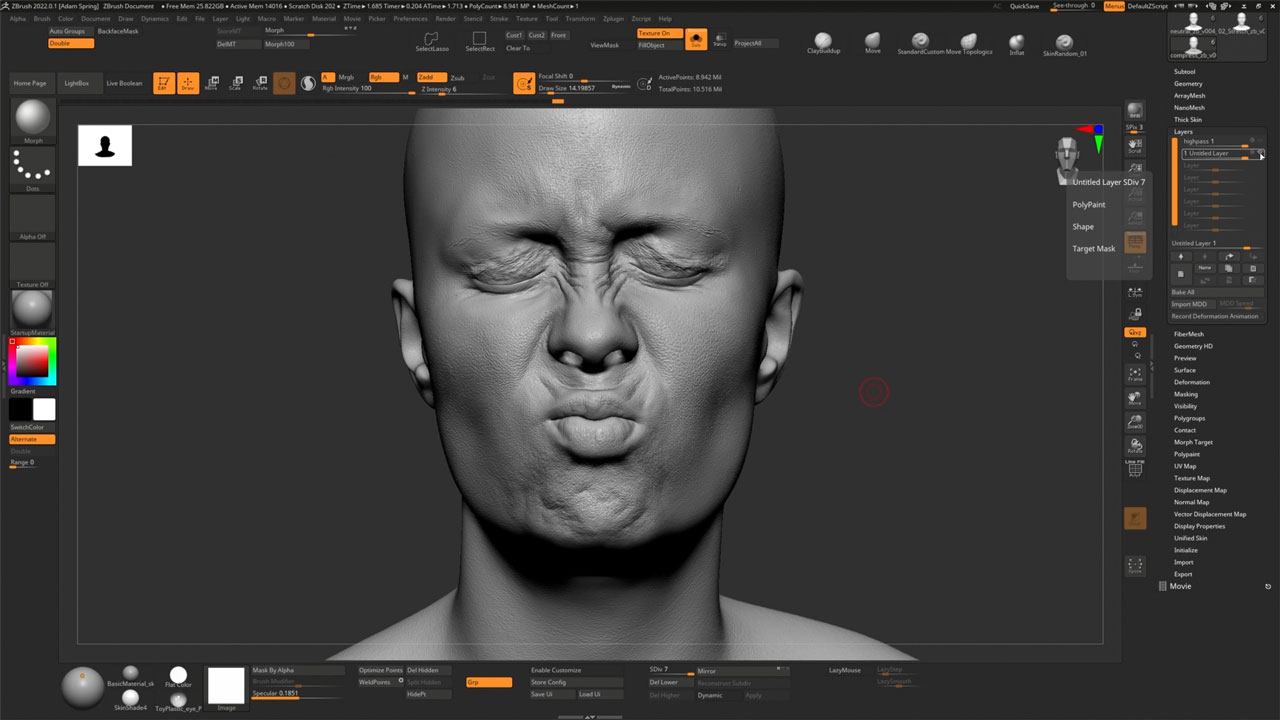Toggle the Double sided option
The height and width of the screenshot is (720, 1280).
point(70,43)
